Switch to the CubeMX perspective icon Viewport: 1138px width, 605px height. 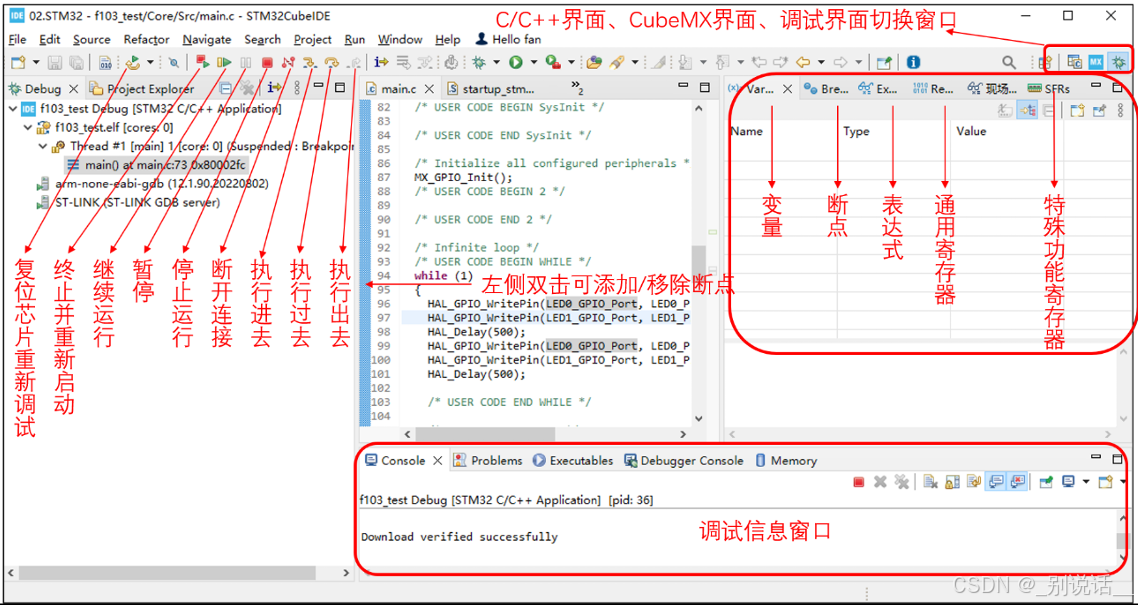(x=1096, y=62)
